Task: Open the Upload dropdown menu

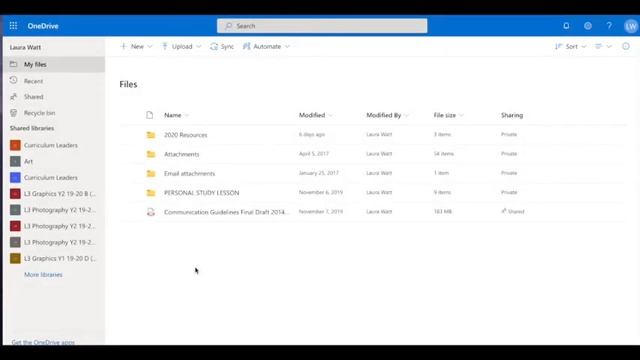Action: pos(182,47)
